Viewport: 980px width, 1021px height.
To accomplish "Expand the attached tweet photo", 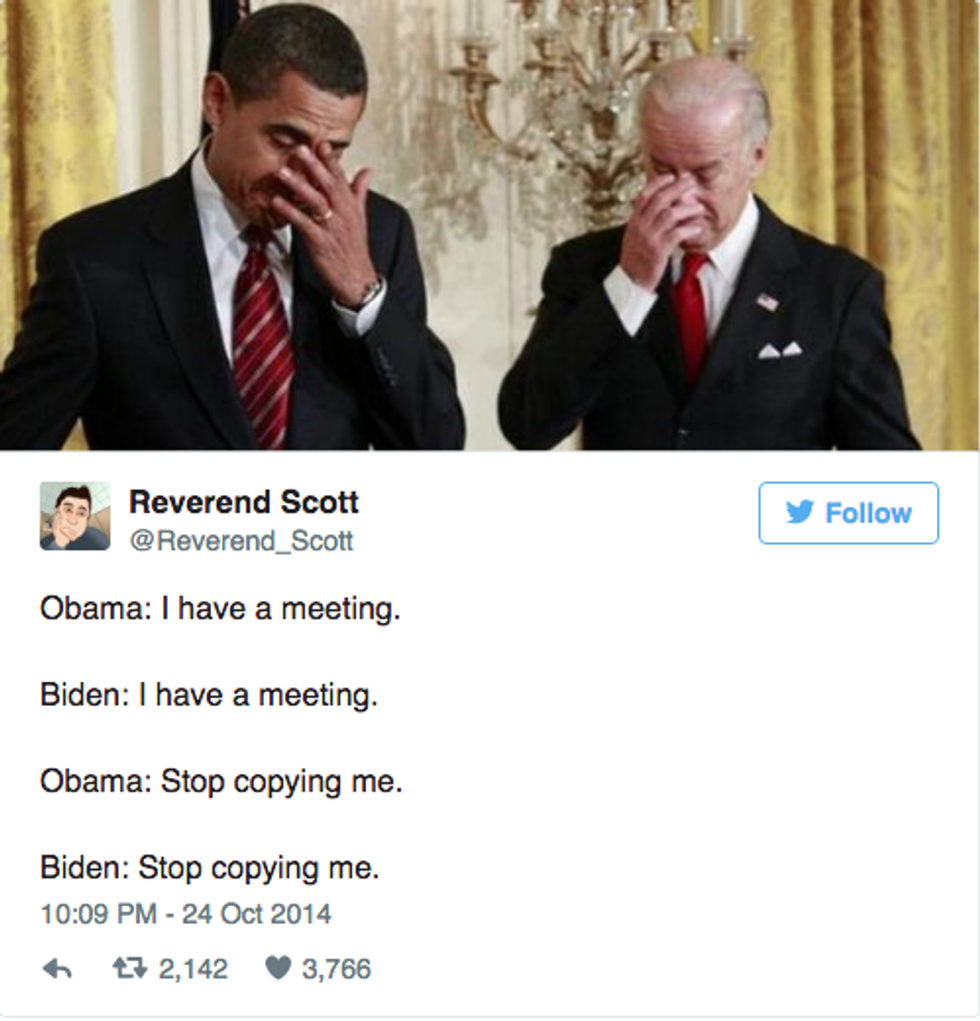I will coord(490,225).
